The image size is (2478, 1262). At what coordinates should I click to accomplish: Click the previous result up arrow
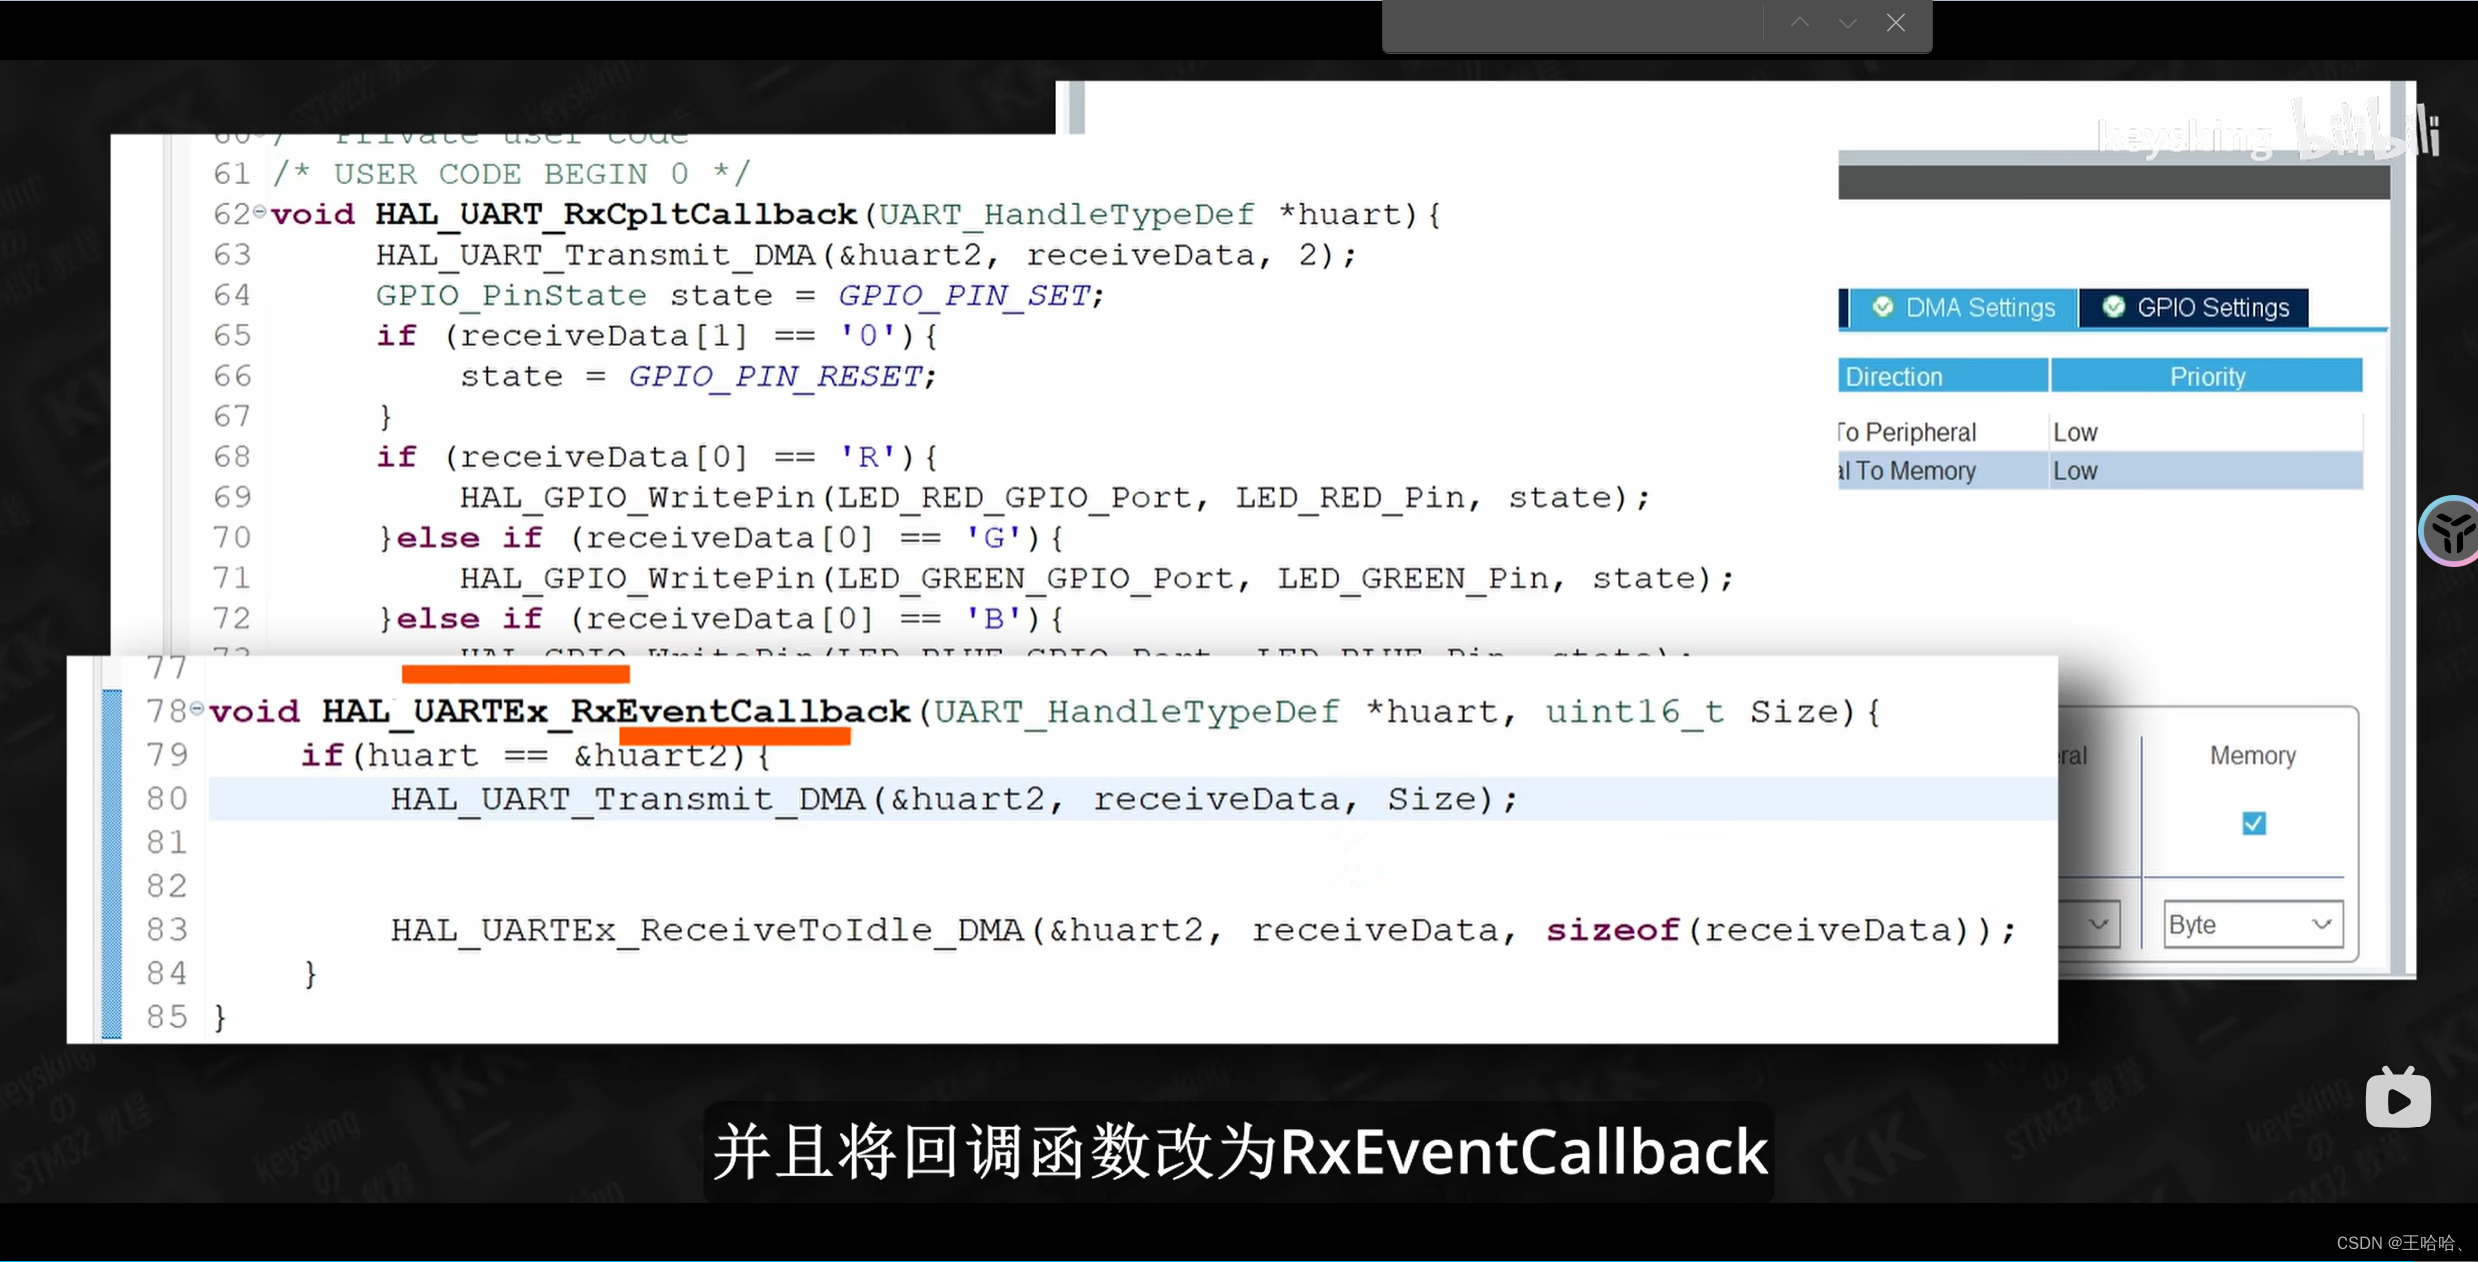1800,22
